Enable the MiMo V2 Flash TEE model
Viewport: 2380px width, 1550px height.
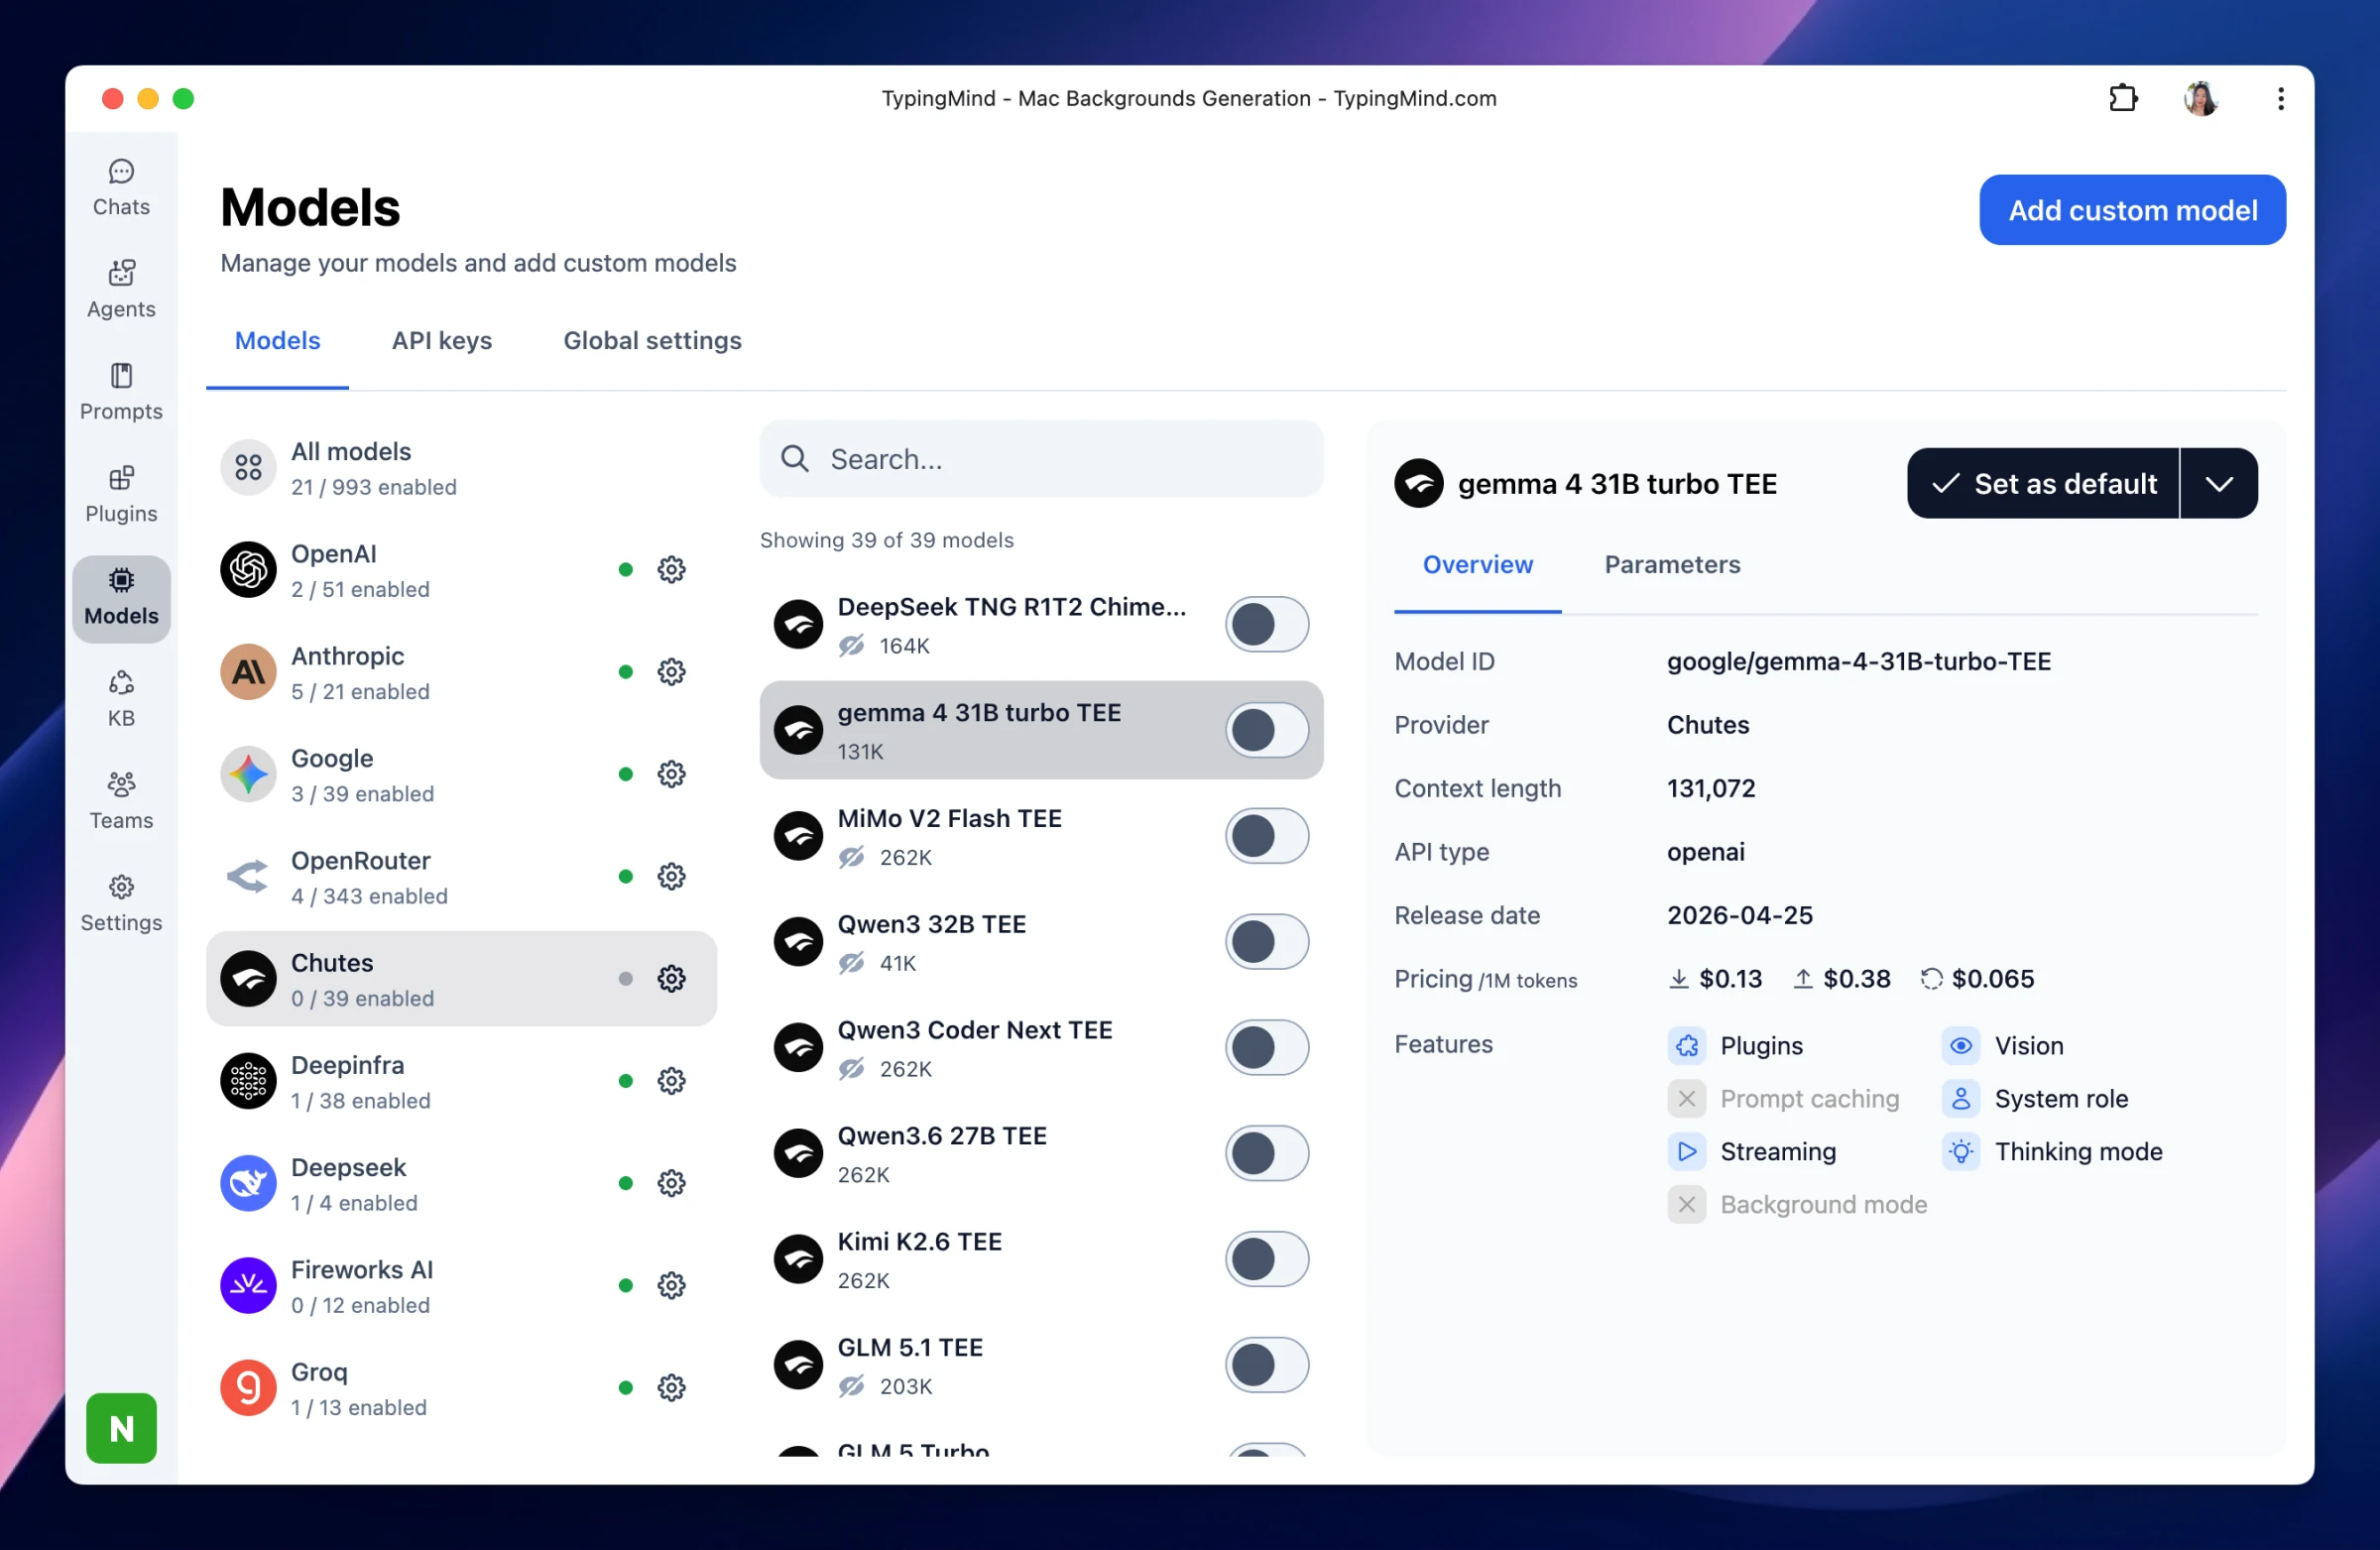(1266, 837)
